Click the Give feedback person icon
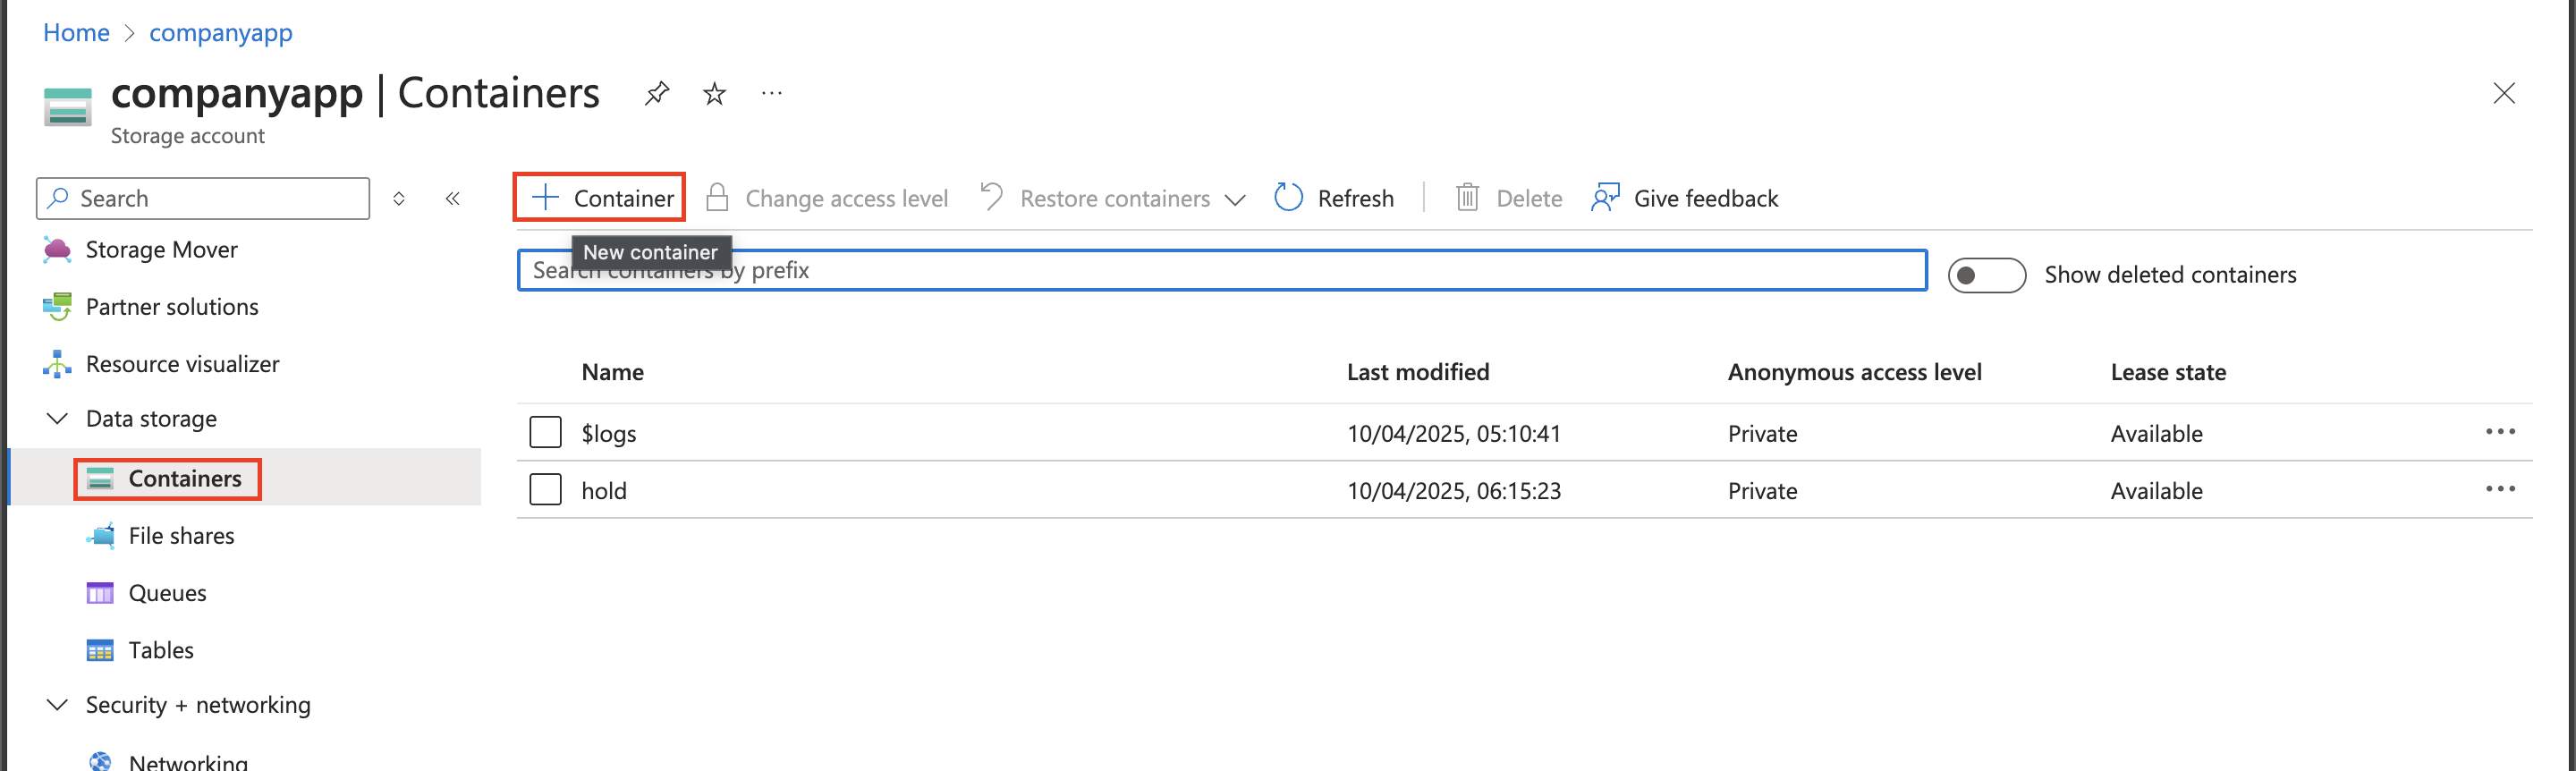2576x771 pixels. pyautogui.click(x=1605, y=197)
